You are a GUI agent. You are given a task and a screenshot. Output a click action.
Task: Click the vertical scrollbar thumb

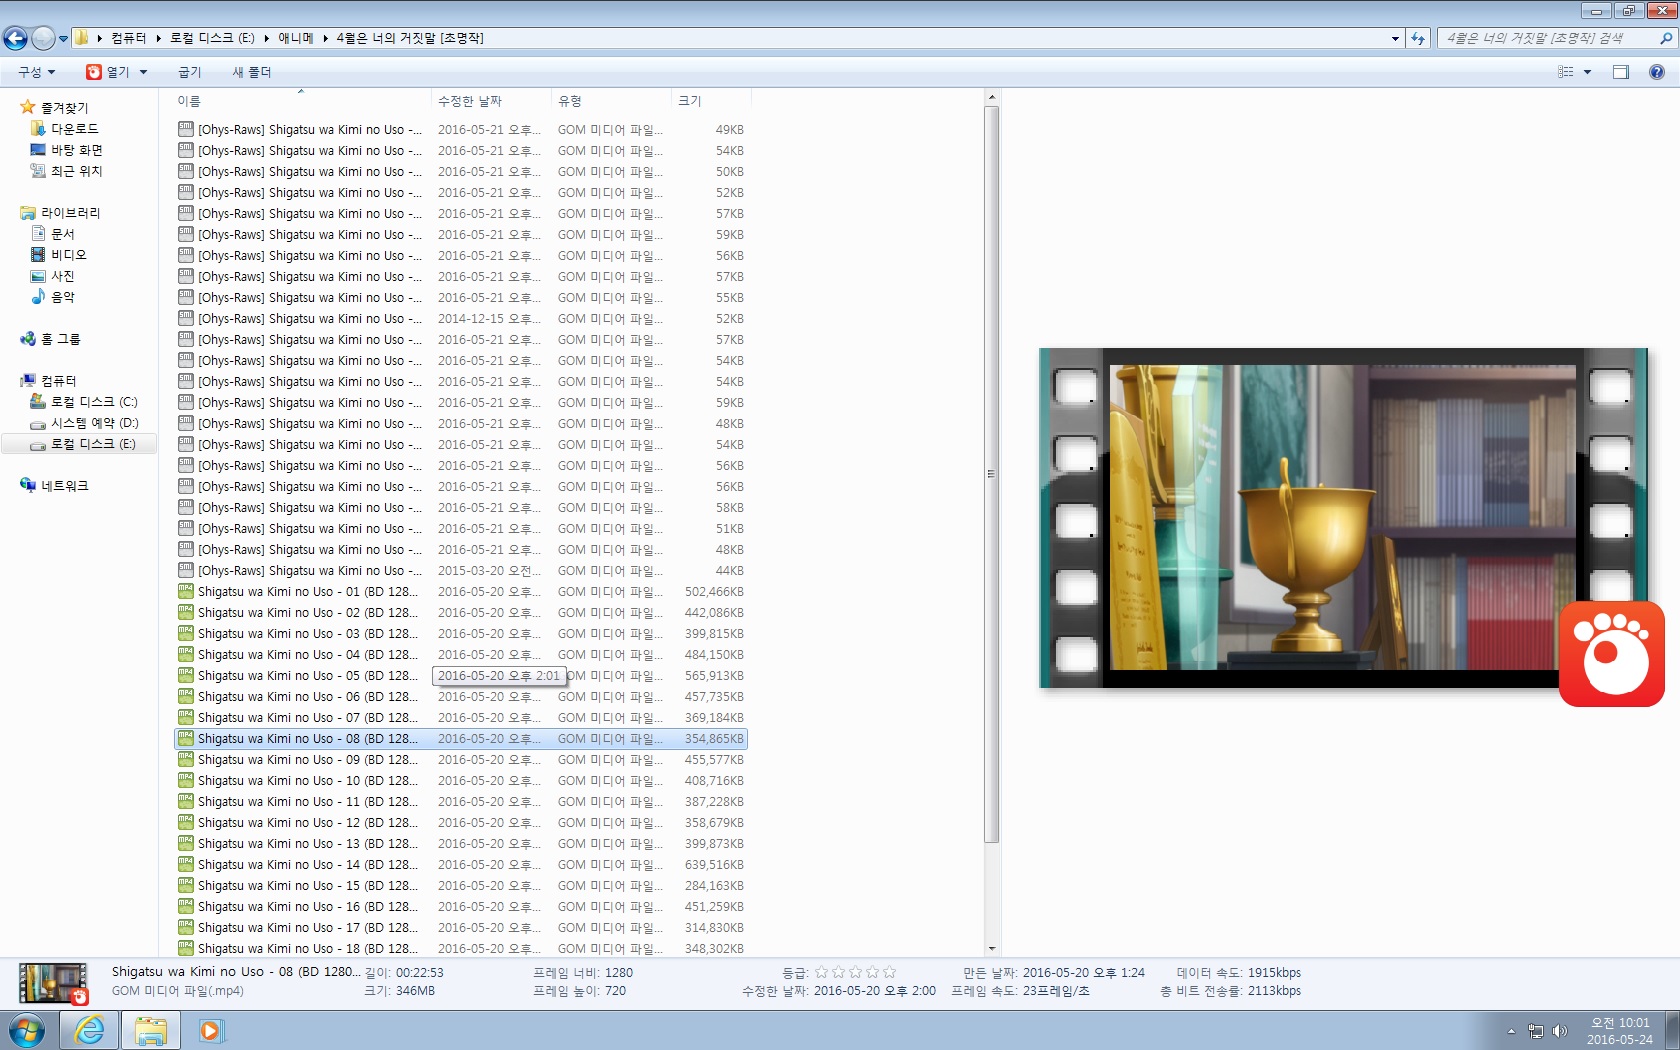click(x=991, y=474)
